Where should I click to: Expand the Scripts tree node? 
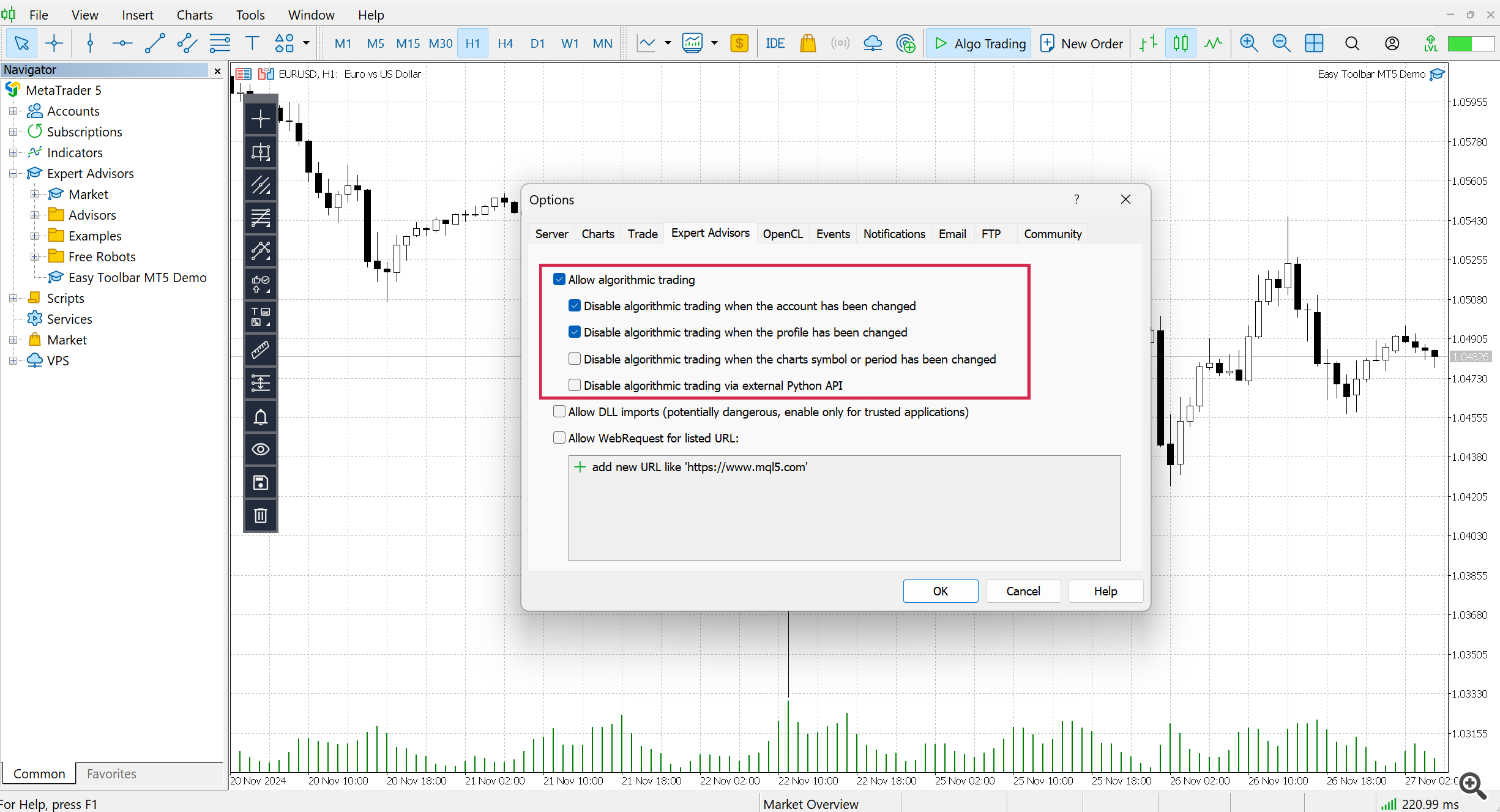point(13,298)
